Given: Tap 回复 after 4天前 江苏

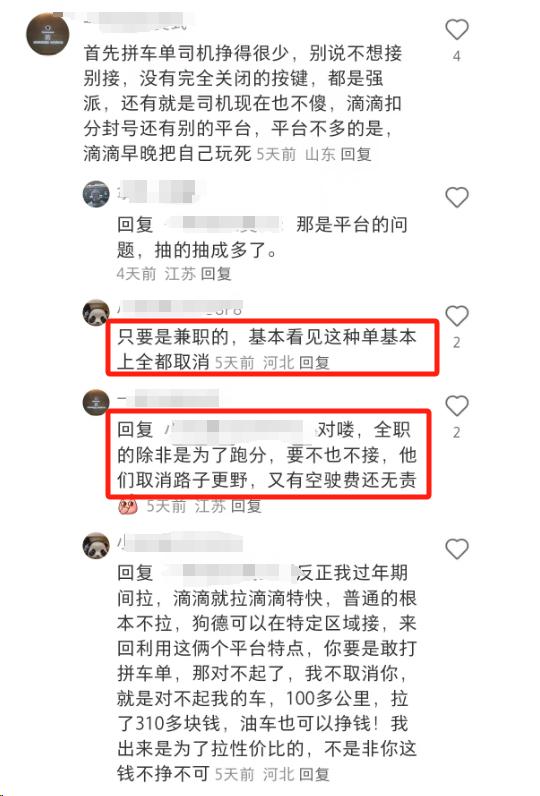Looking at the screenshot, I should [216, 274].
